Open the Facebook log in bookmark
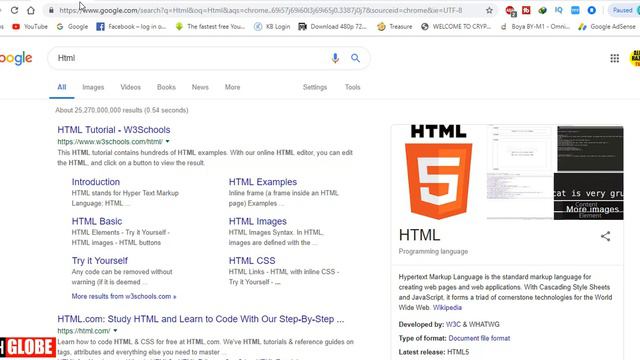640x360 pixels. click(x=131, y=27)
